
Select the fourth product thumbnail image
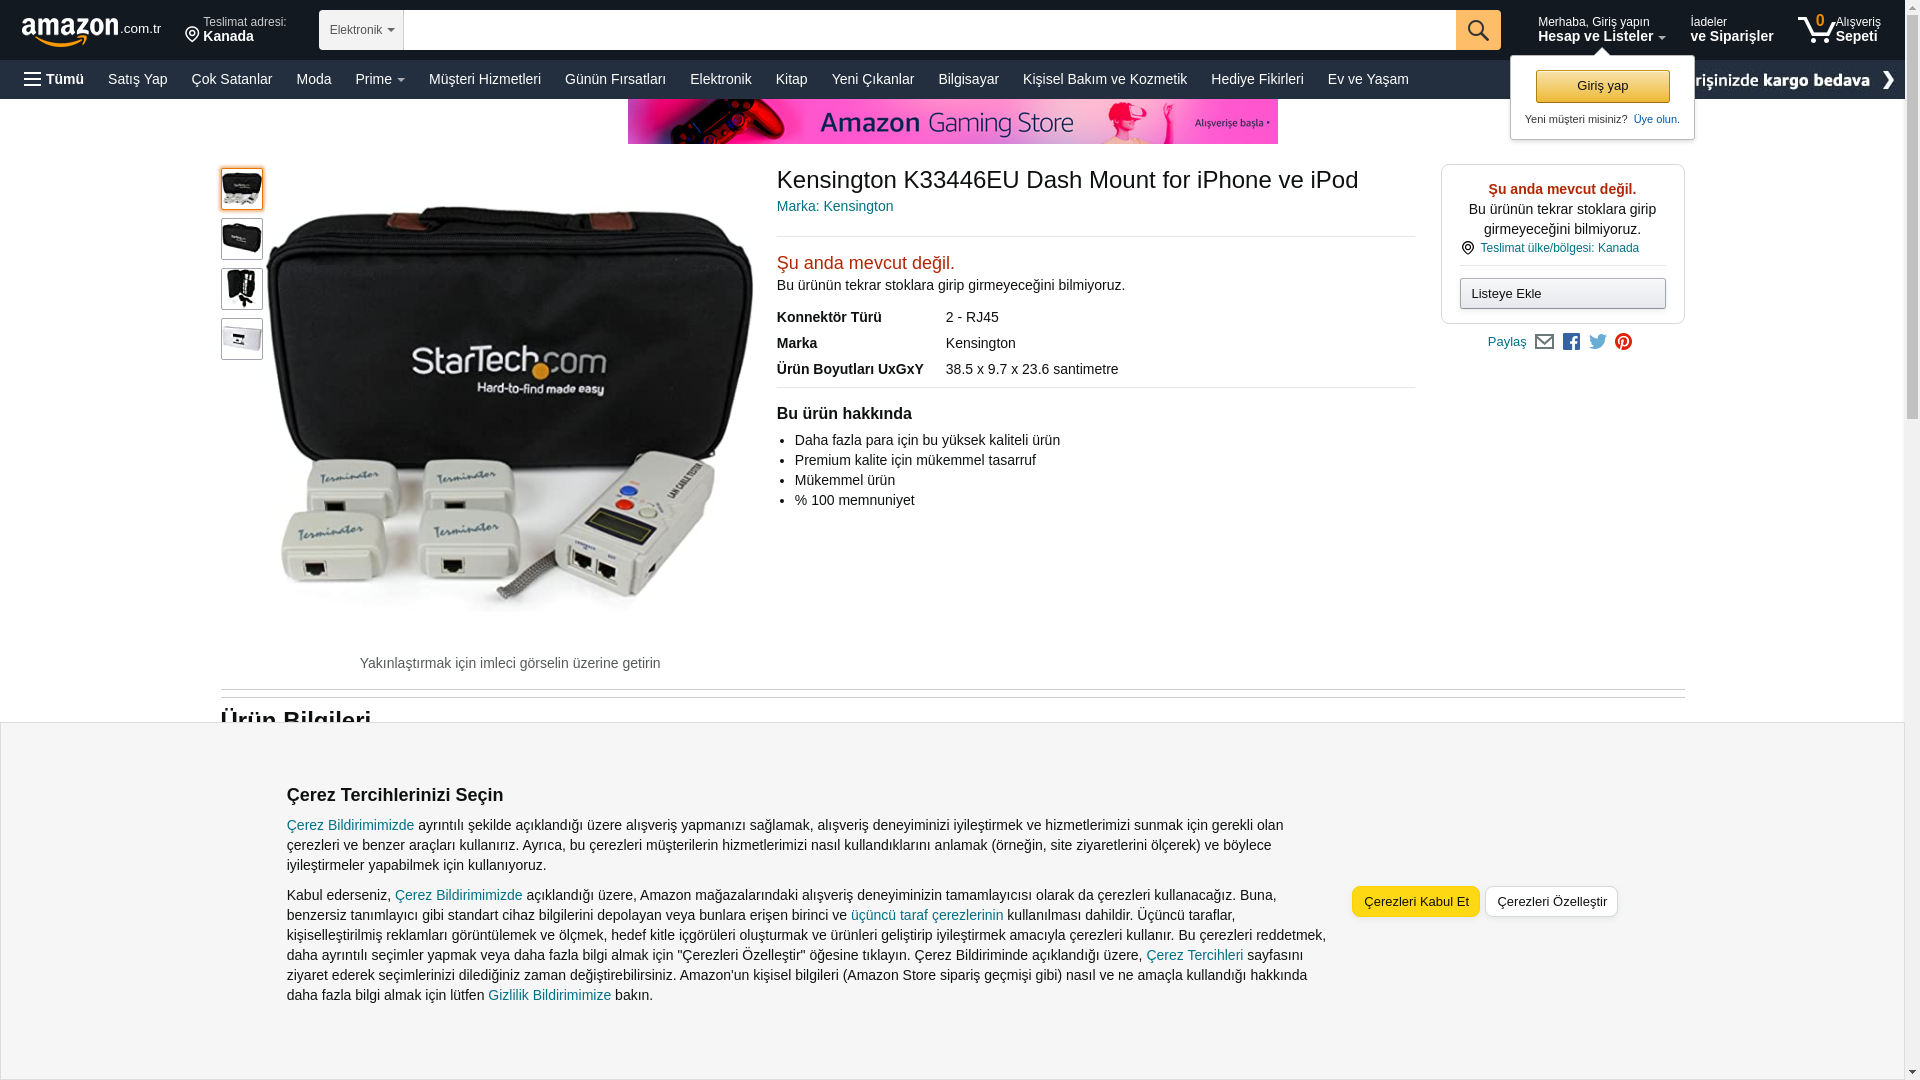click(242, 339)
